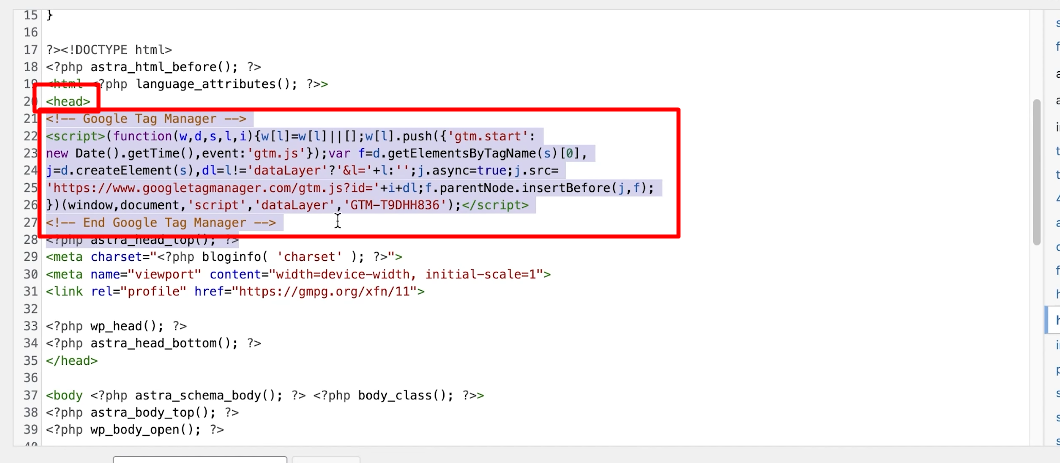Open the dropdown below the code editor
The width and height of the screenshot is (1060, 463).
pos(200,459)
